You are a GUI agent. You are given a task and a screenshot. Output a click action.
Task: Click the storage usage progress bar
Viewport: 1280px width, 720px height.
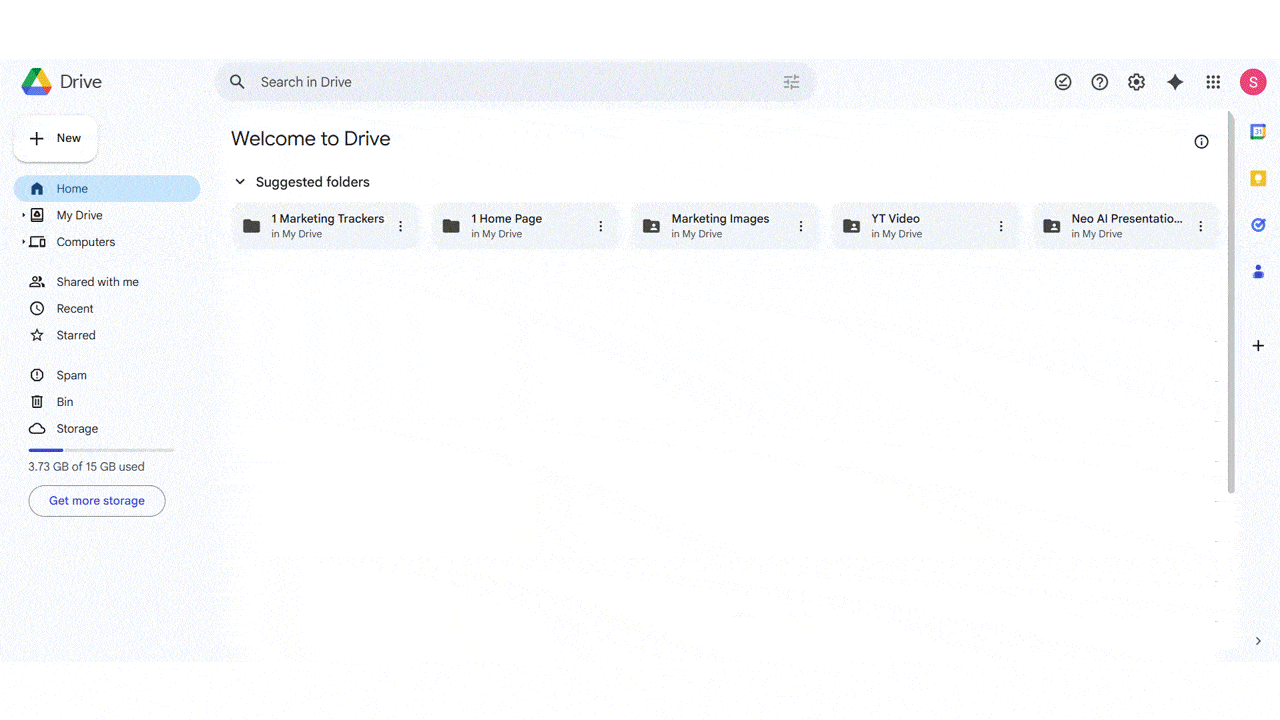(101, 450)
